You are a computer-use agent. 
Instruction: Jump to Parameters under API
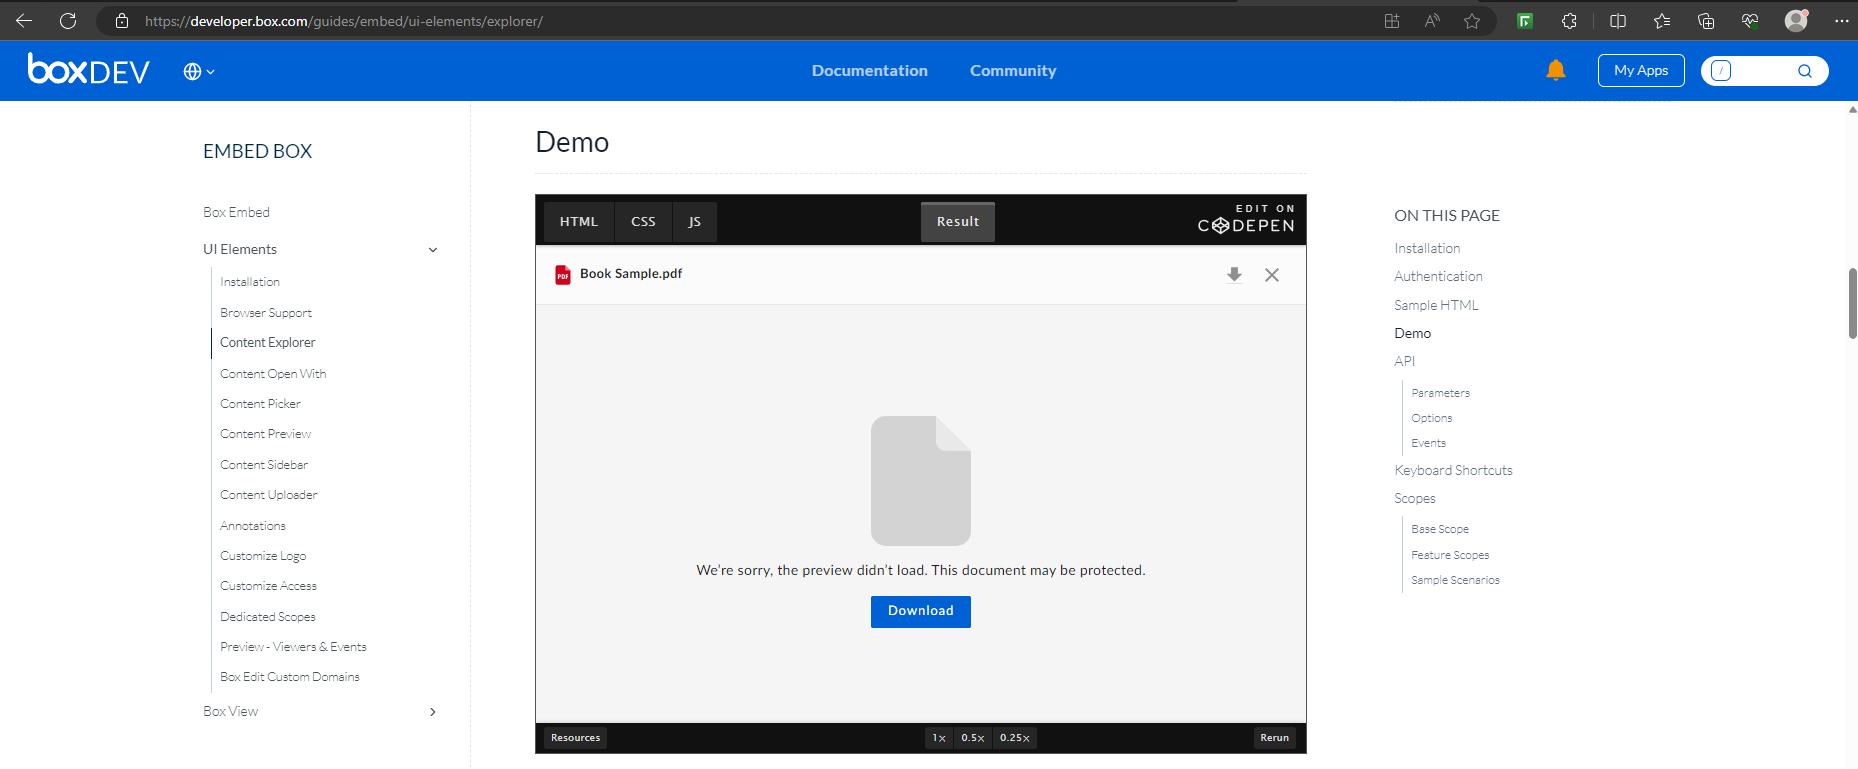point(1440,393)
